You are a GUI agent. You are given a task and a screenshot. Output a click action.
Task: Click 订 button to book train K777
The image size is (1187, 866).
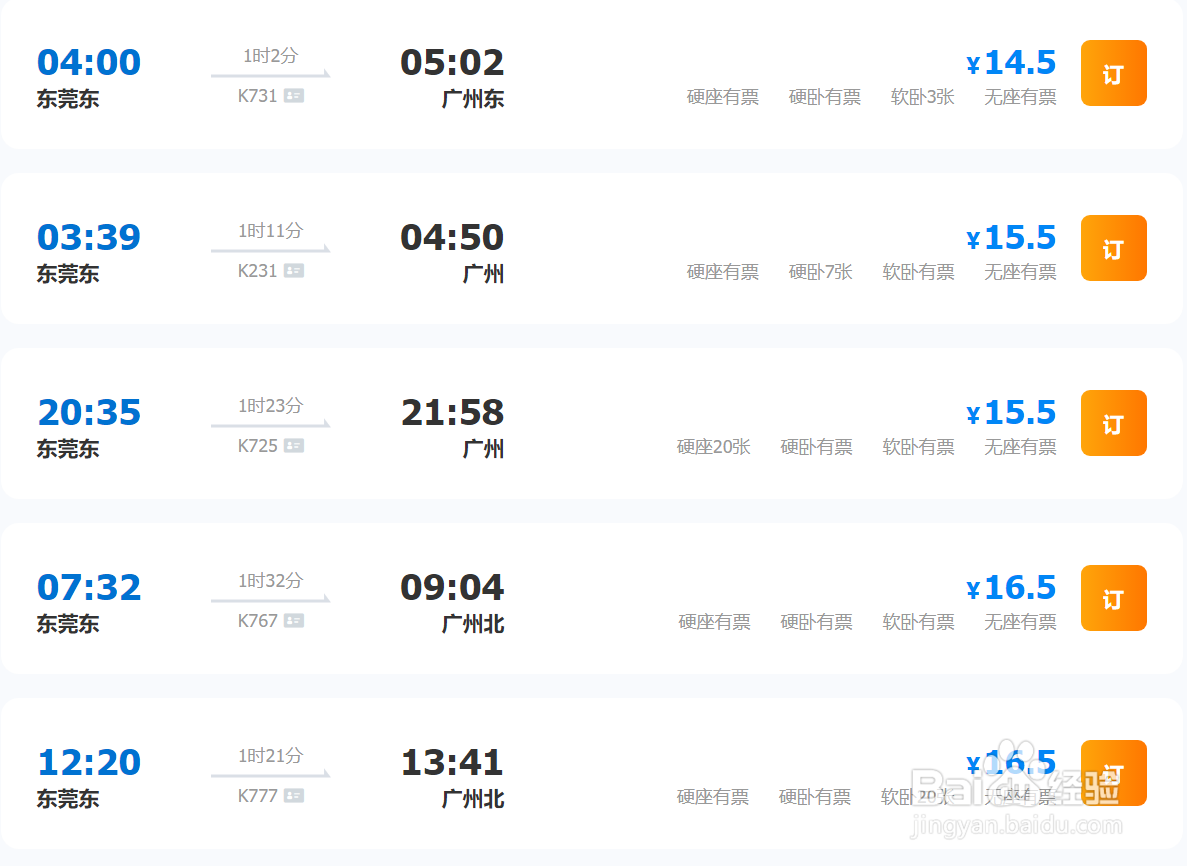pyautogui.click(x=1113, y=773)
